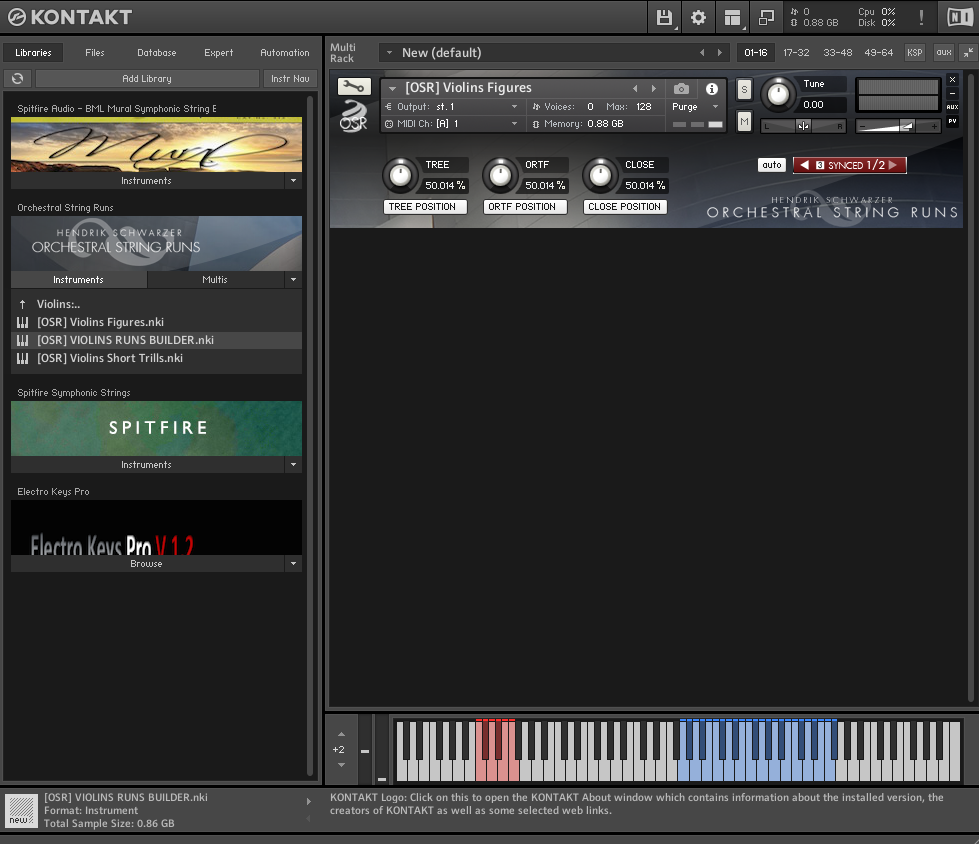Toggle TREE POSITION button

(425, 207)
